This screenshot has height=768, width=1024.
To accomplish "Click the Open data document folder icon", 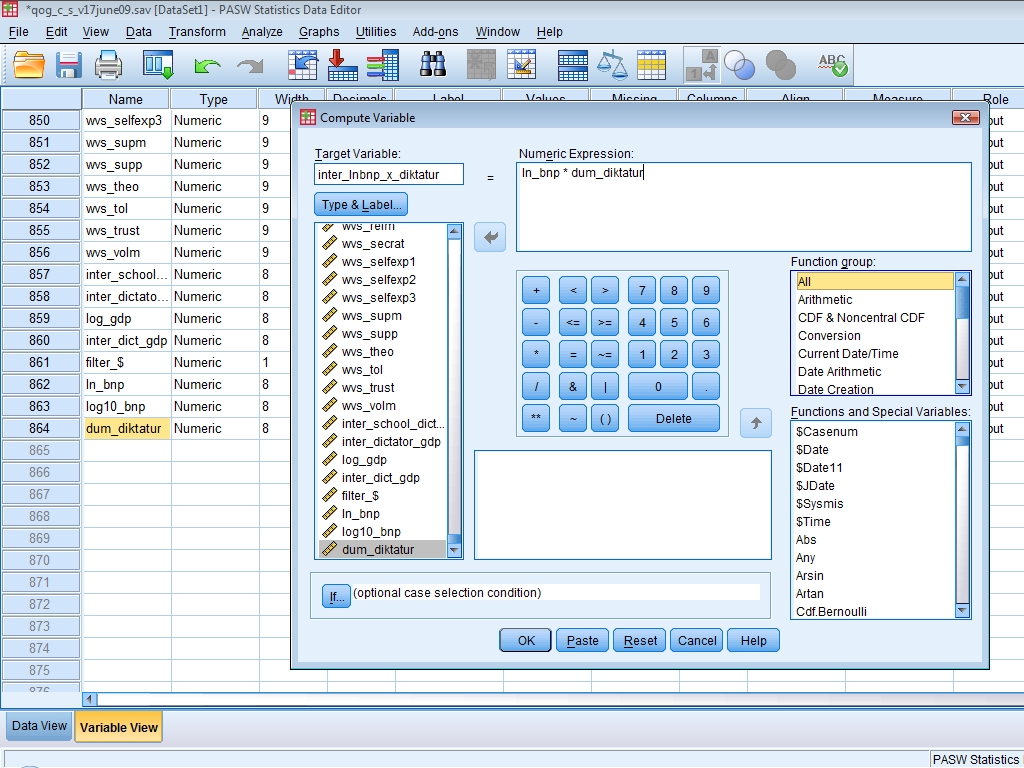I will [29, 65].
